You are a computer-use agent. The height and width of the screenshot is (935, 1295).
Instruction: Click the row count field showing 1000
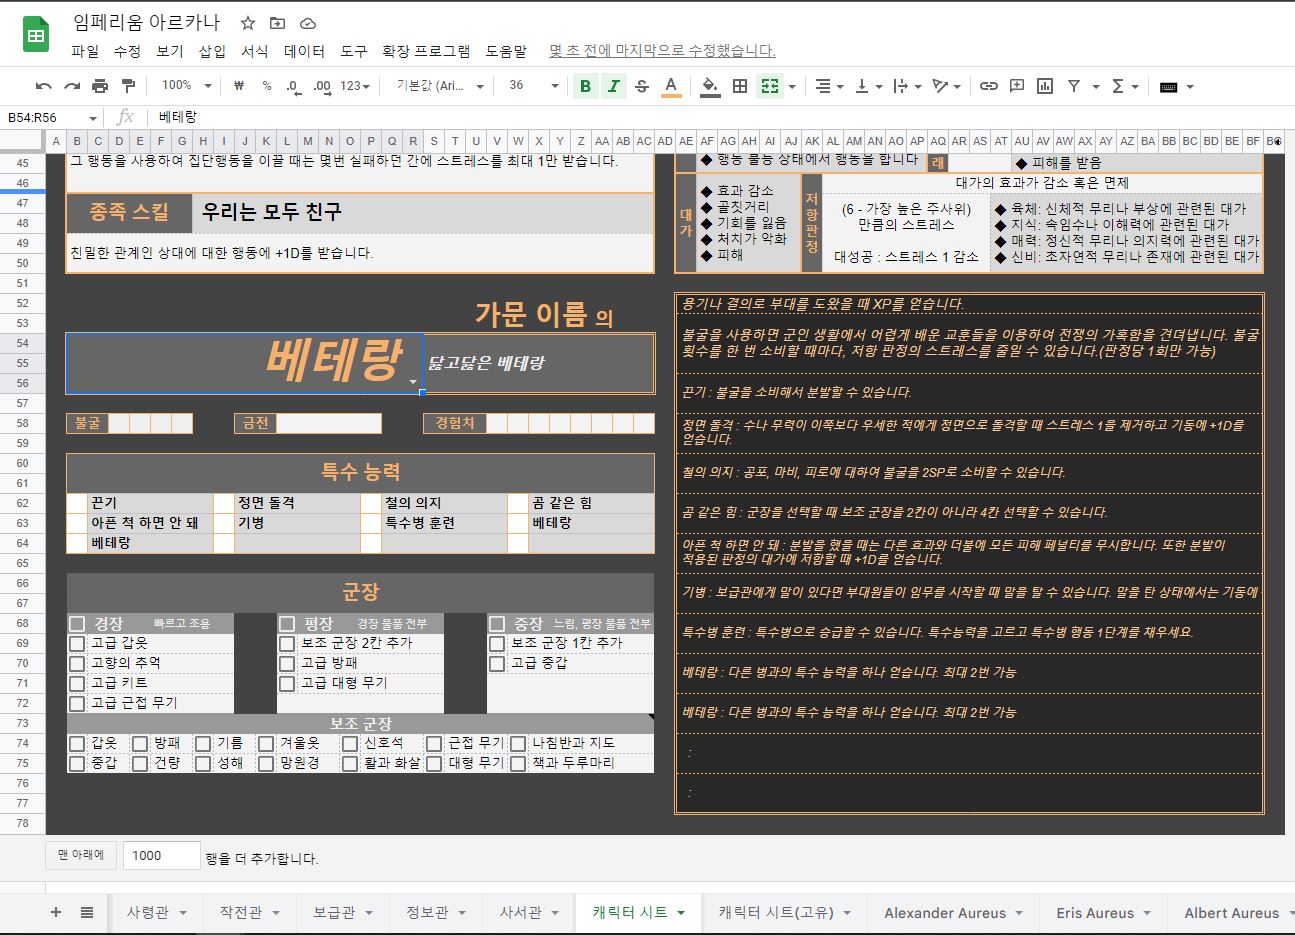click(161, 856)
